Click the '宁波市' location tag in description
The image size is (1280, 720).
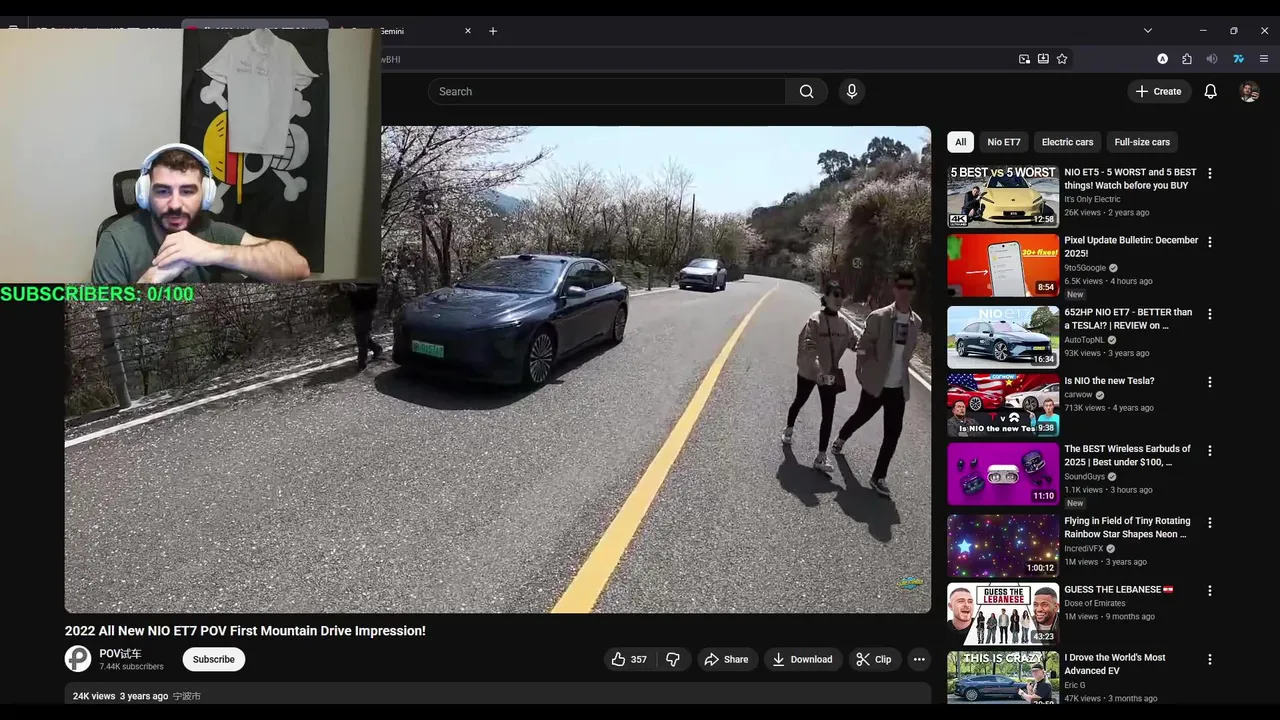click(x=187, y=696)
